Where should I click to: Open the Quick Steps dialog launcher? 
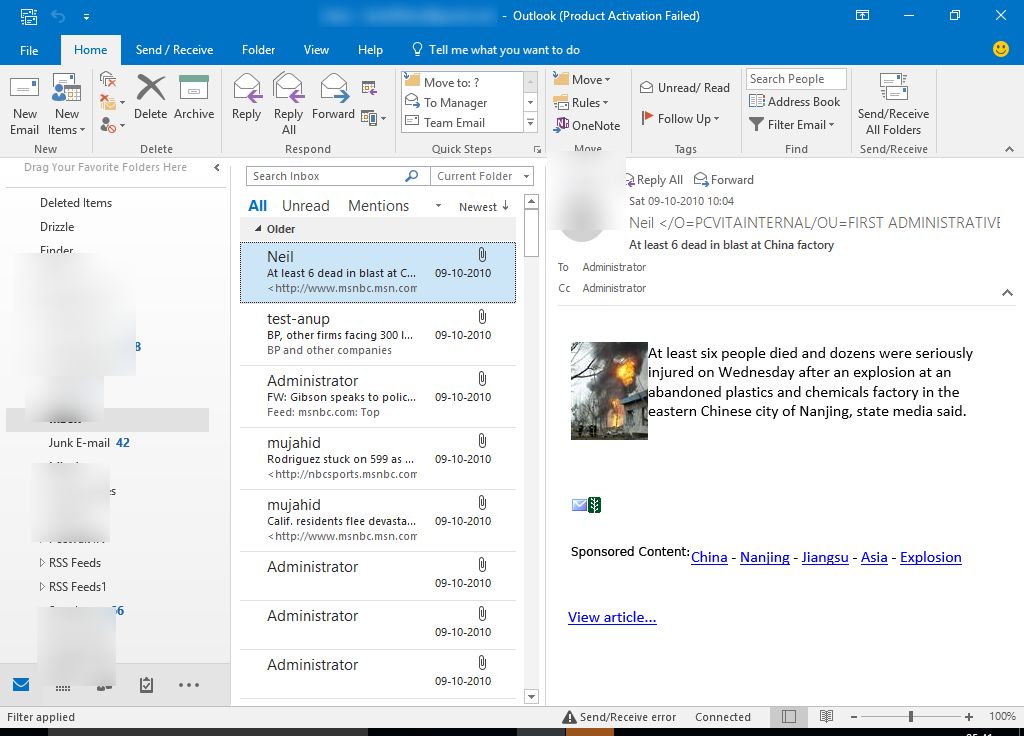537,150
